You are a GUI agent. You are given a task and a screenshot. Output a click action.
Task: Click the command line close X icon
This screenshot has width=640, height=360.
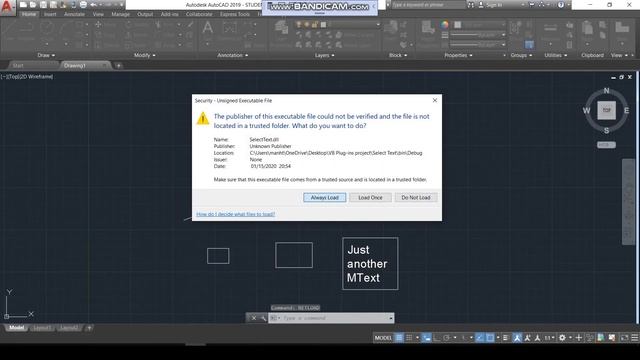point(254,318)
